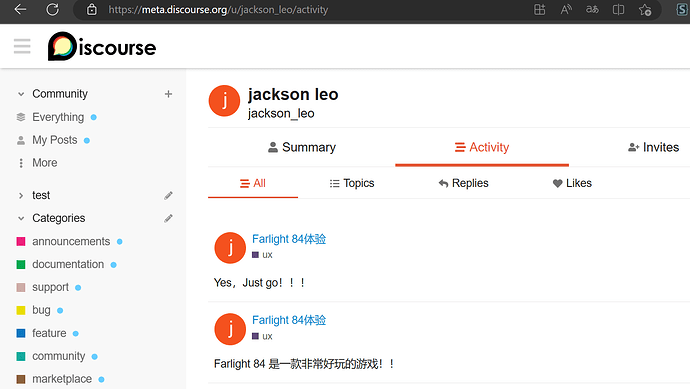Collapse the Community section chevron
The image size is (690, 389).
(21, 94)
